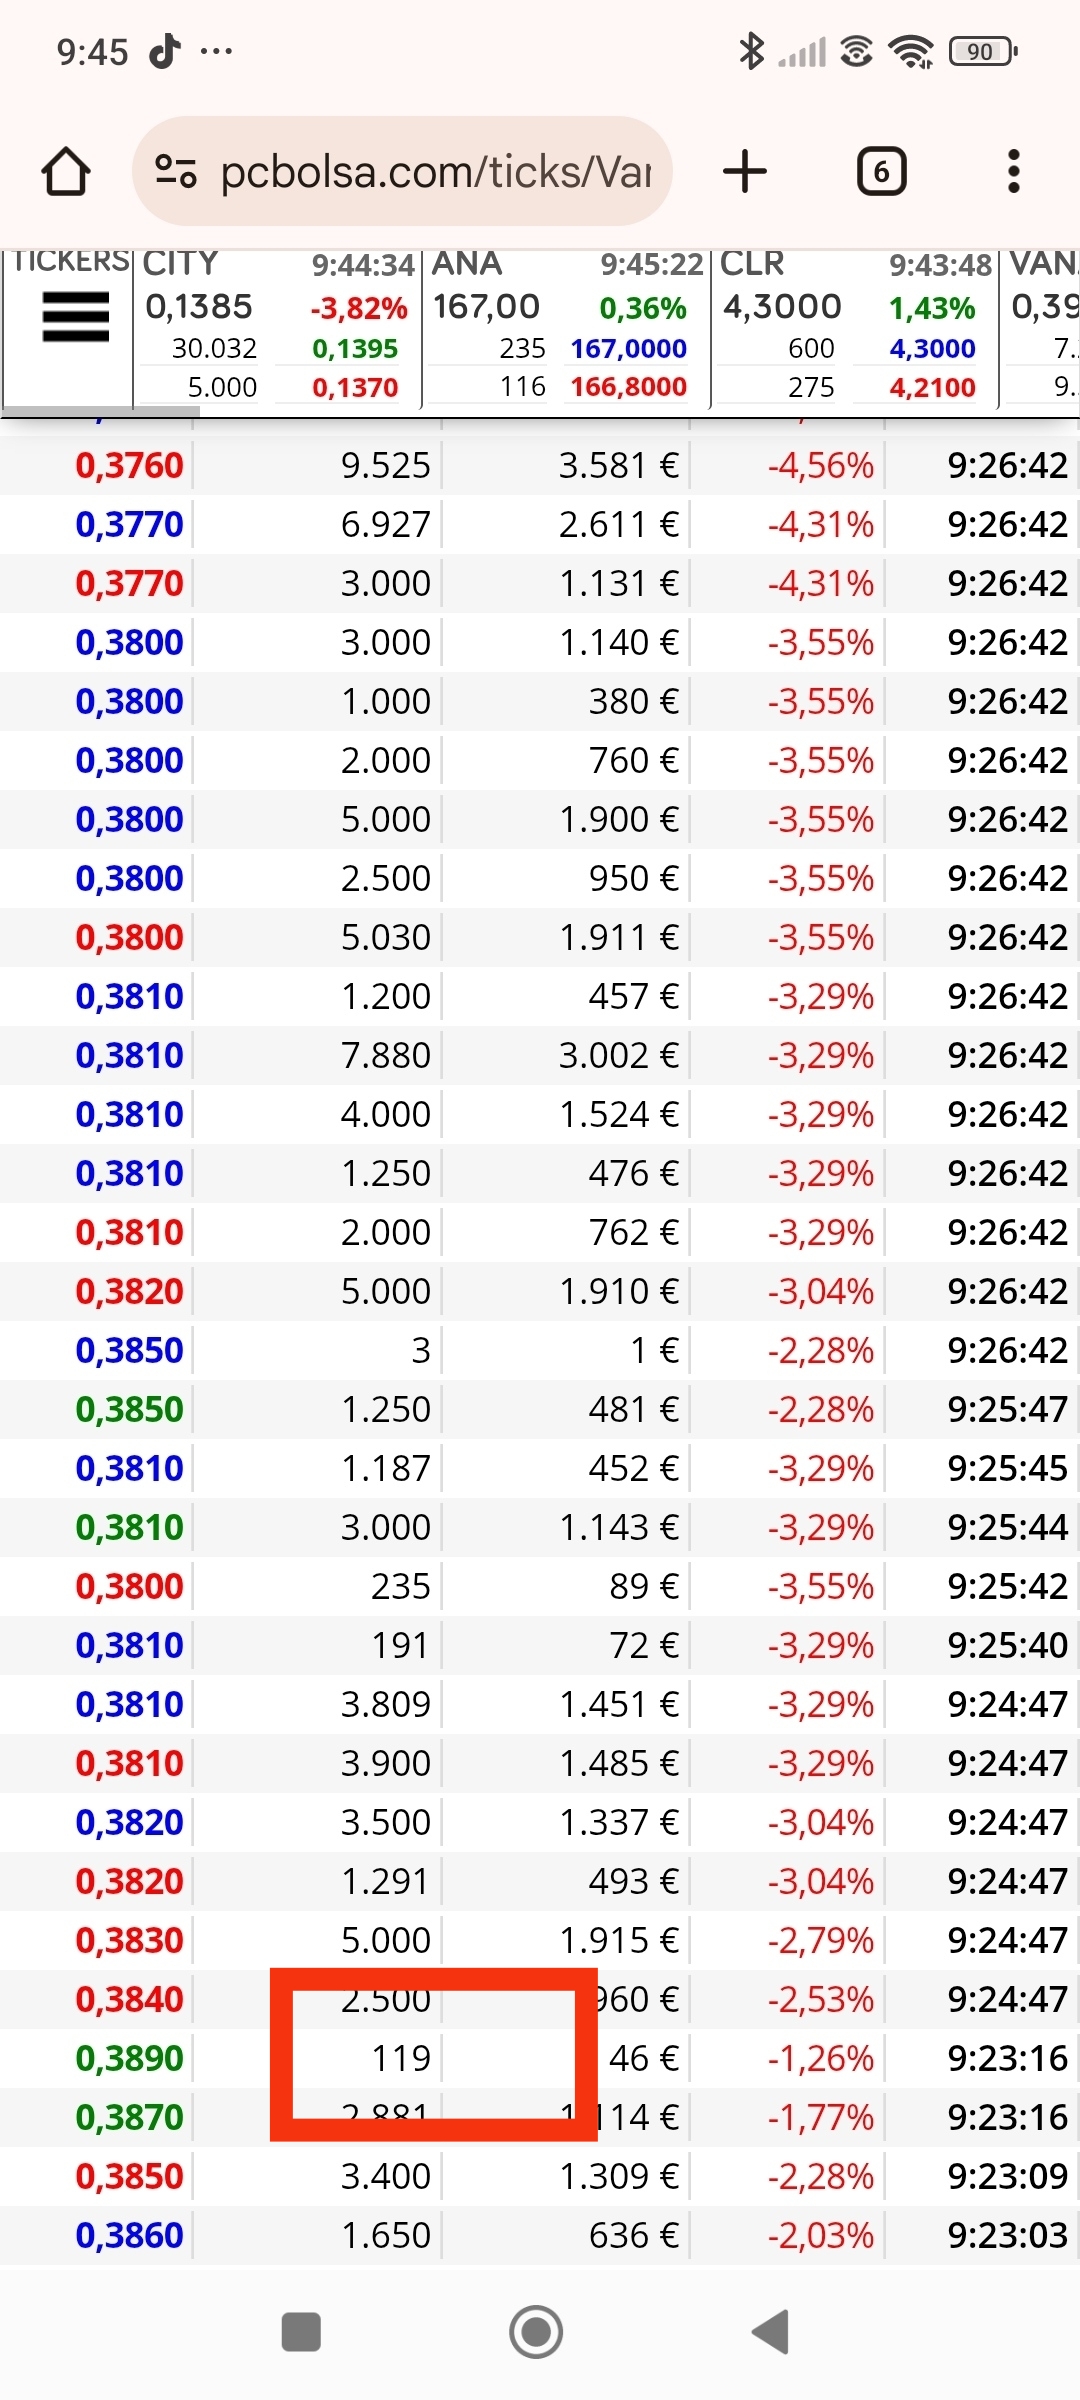1080x2400 pixels.
Task: Tap the 9:23:03 time in last row
Action: 1008,2235
